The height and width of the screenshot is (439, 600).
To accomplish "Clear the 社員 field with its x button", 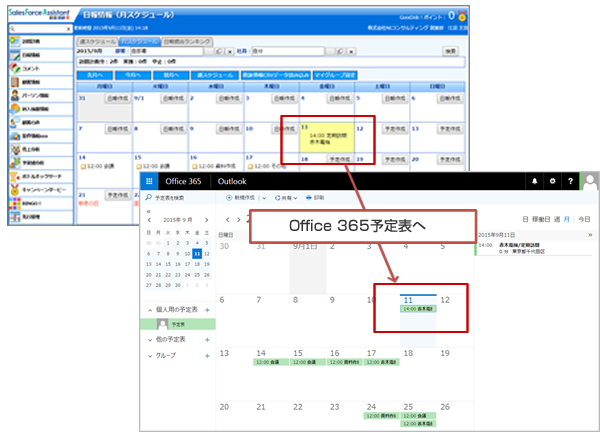I will (x=351, y=51).
